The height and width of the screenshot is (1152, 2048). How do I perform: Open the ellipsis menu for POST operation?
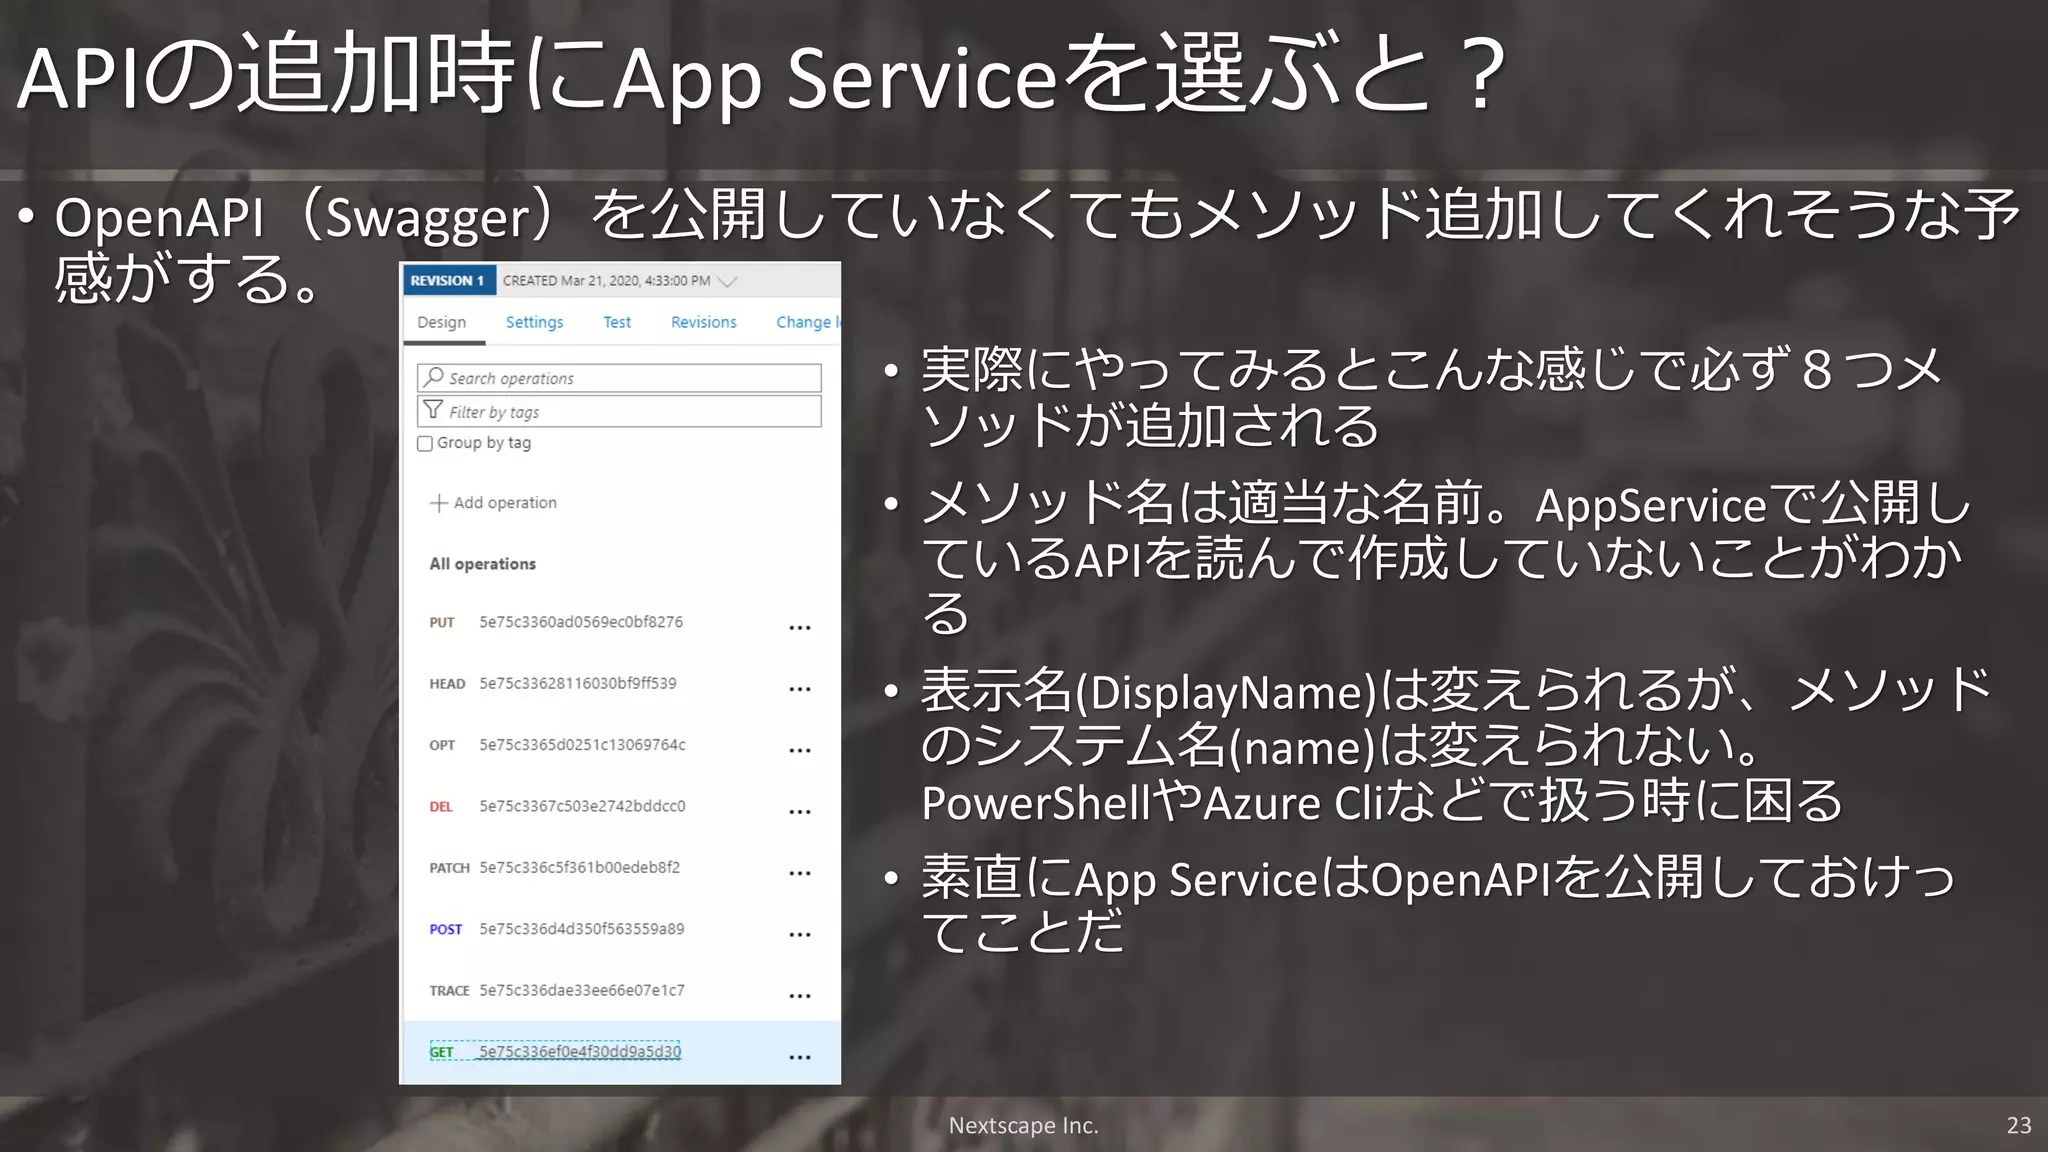click(x=800, y=935)
